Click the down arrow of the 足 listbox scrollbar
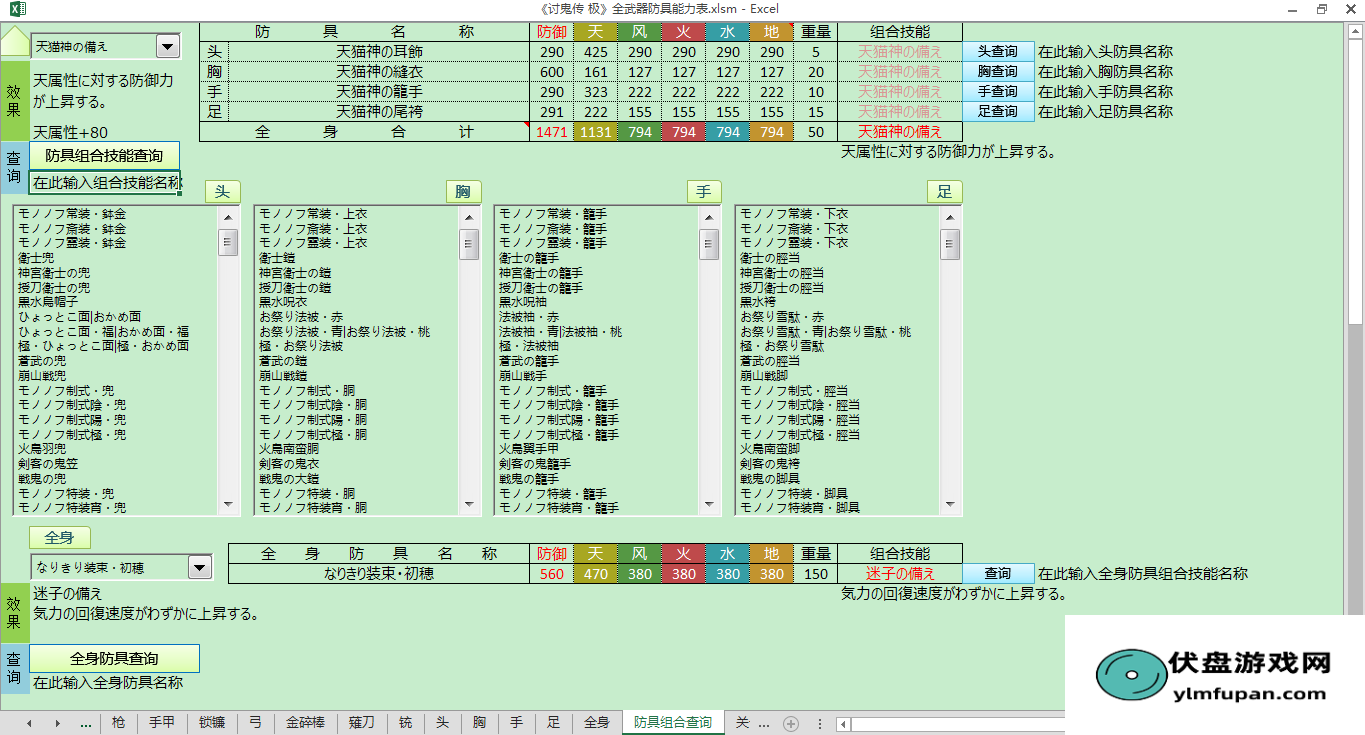 click(950, 505)
